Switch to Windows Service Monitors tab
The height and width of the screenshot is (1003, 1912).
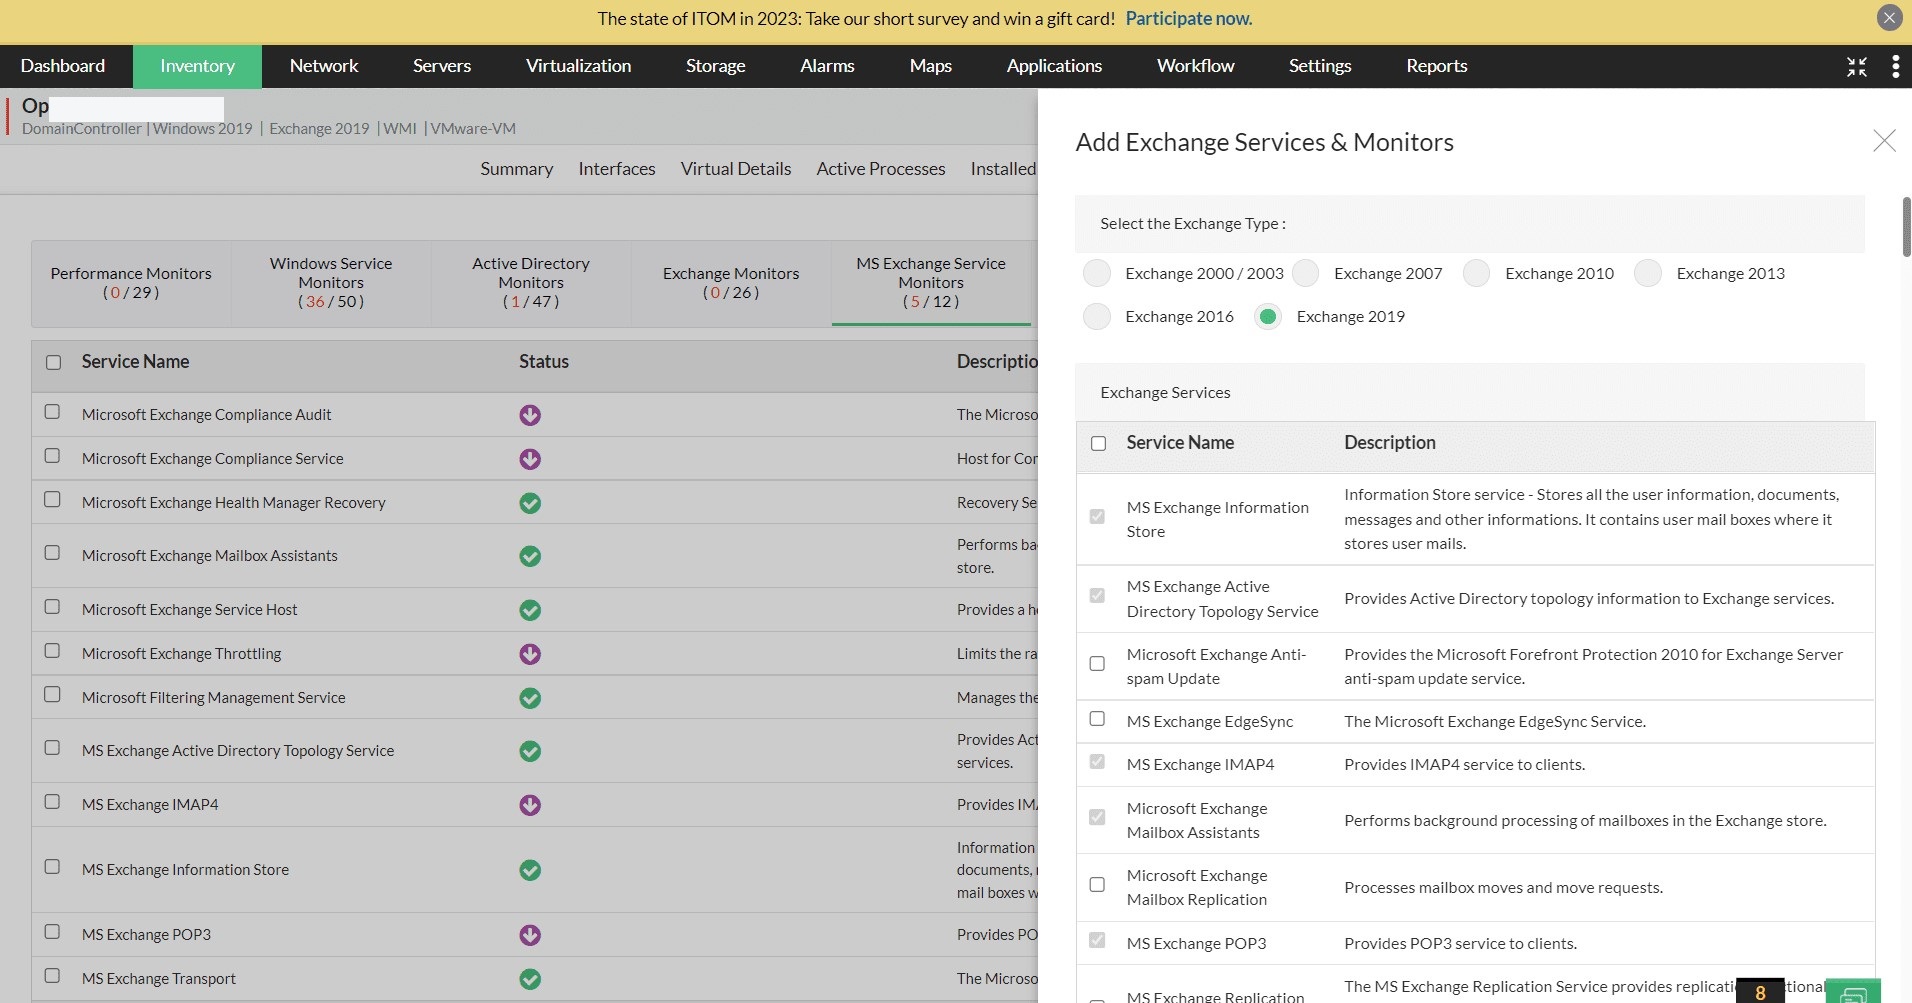pos(331,282)
